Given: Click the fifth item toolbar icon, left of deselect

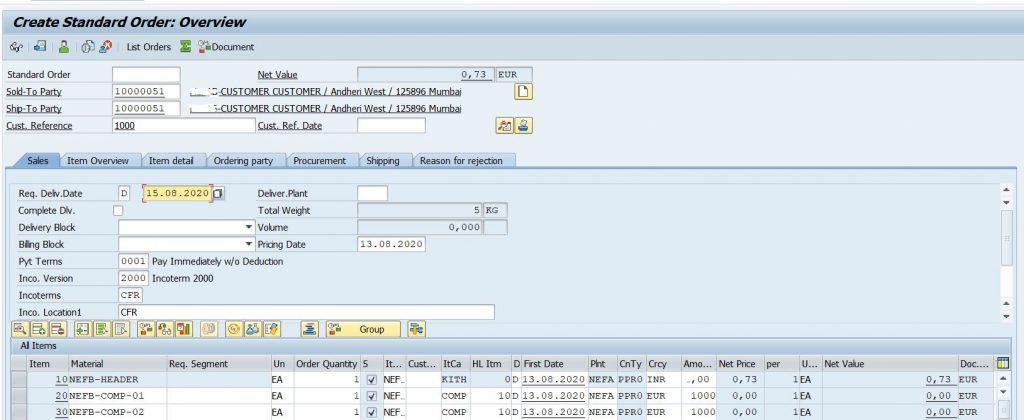Looking at the screenshot, I should coord(102,329).
